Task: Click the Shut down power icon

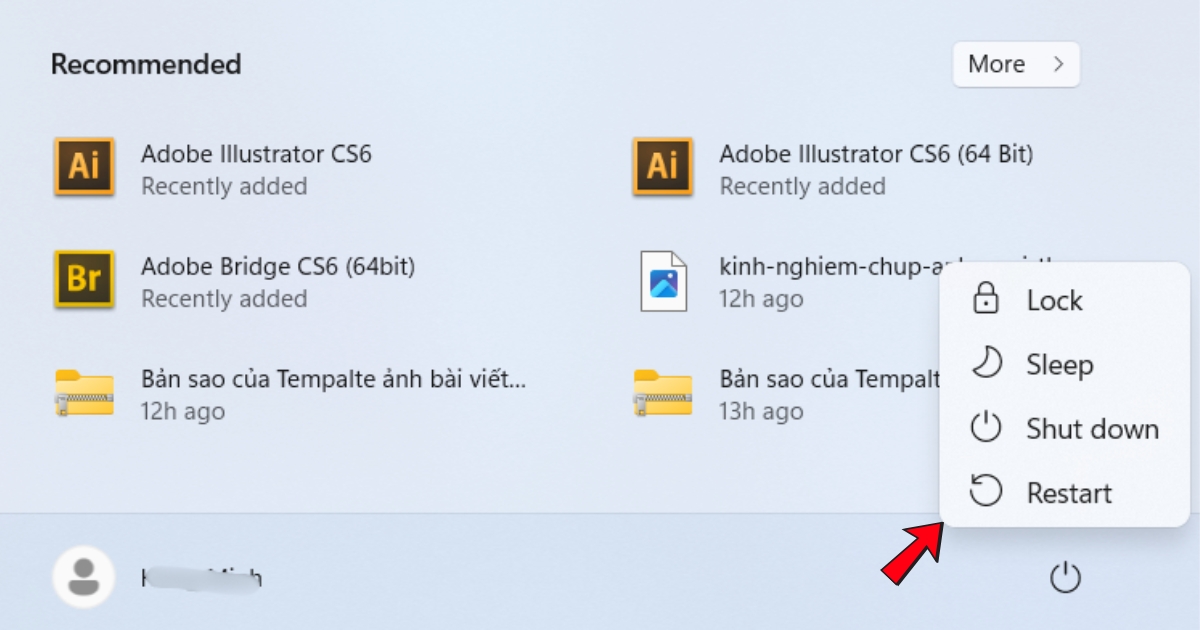Action: pos(986,428)
